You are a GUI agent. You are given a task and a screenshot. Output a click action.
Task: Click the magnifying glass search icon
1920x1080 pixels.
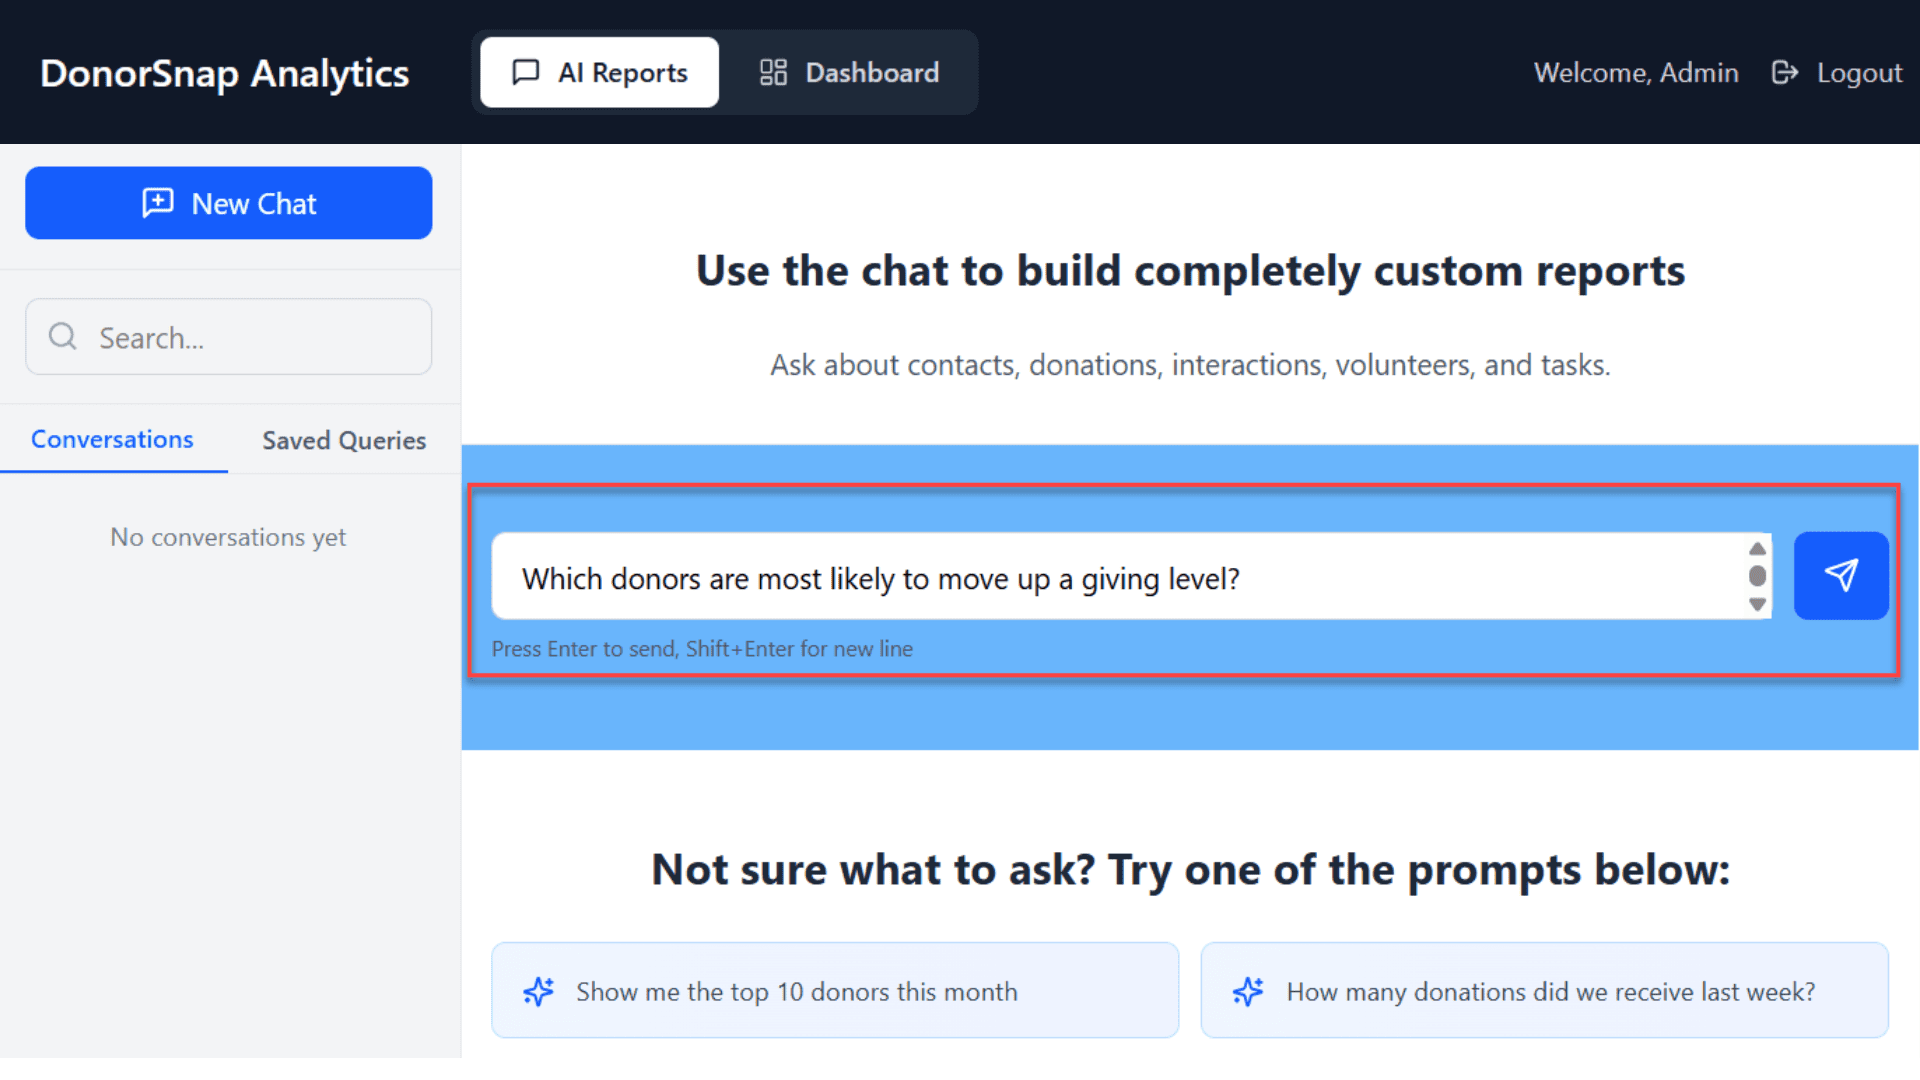tap(63, 337)
